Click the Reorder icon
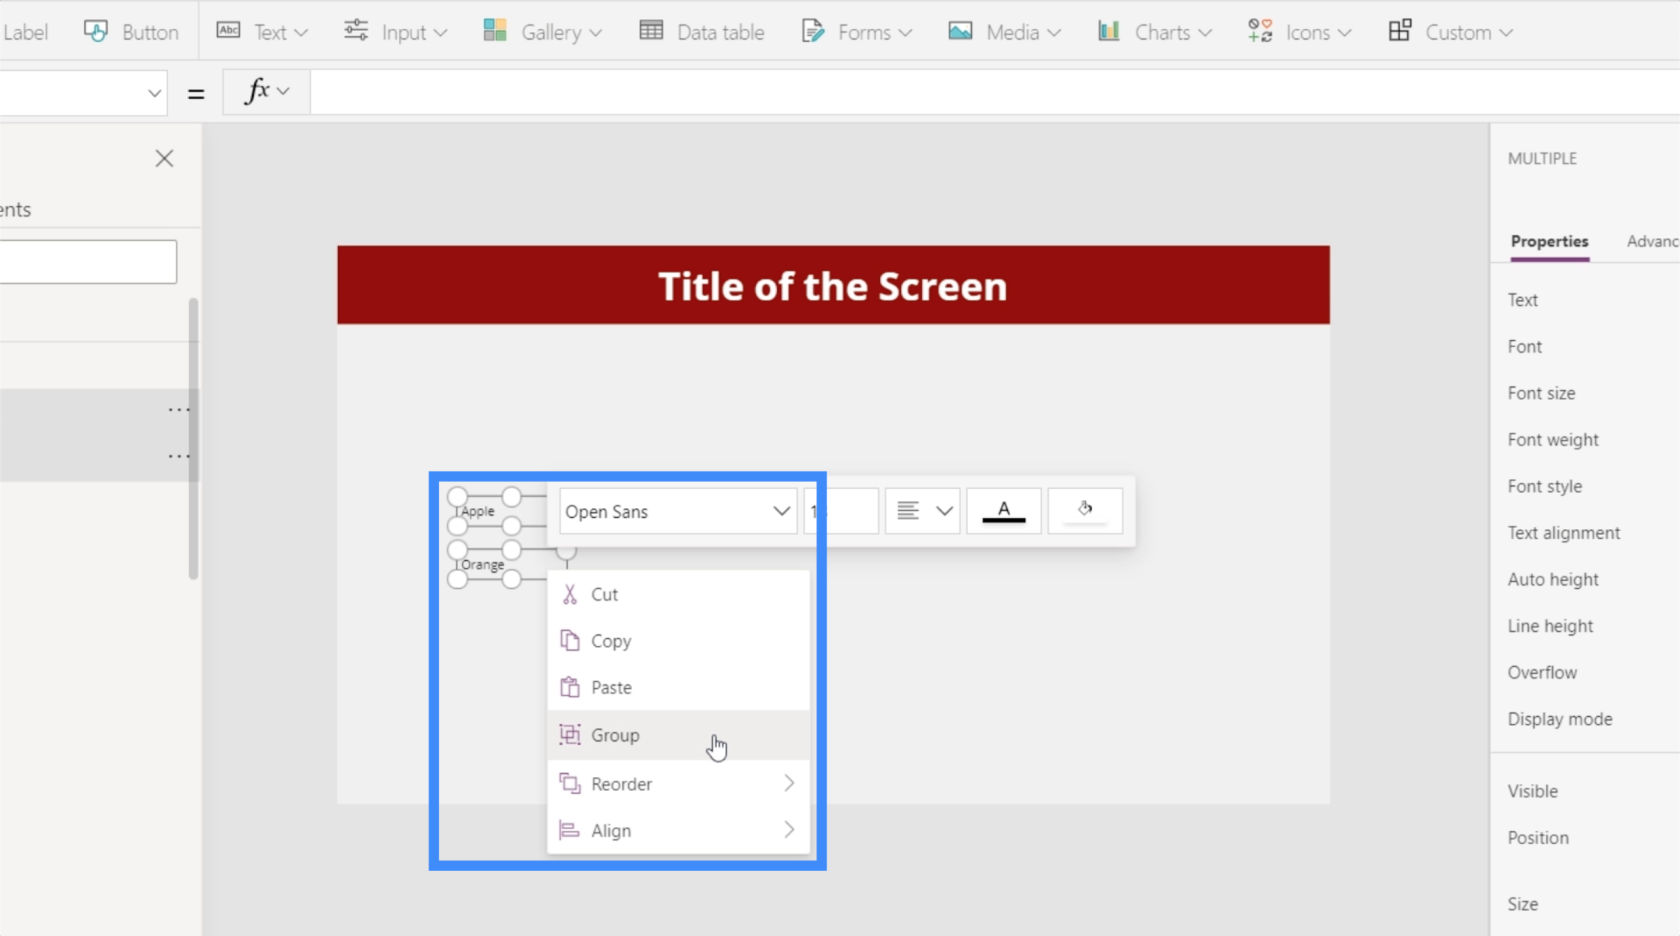Viewport: 1680px width, 936px height. [x=570, y=783]
